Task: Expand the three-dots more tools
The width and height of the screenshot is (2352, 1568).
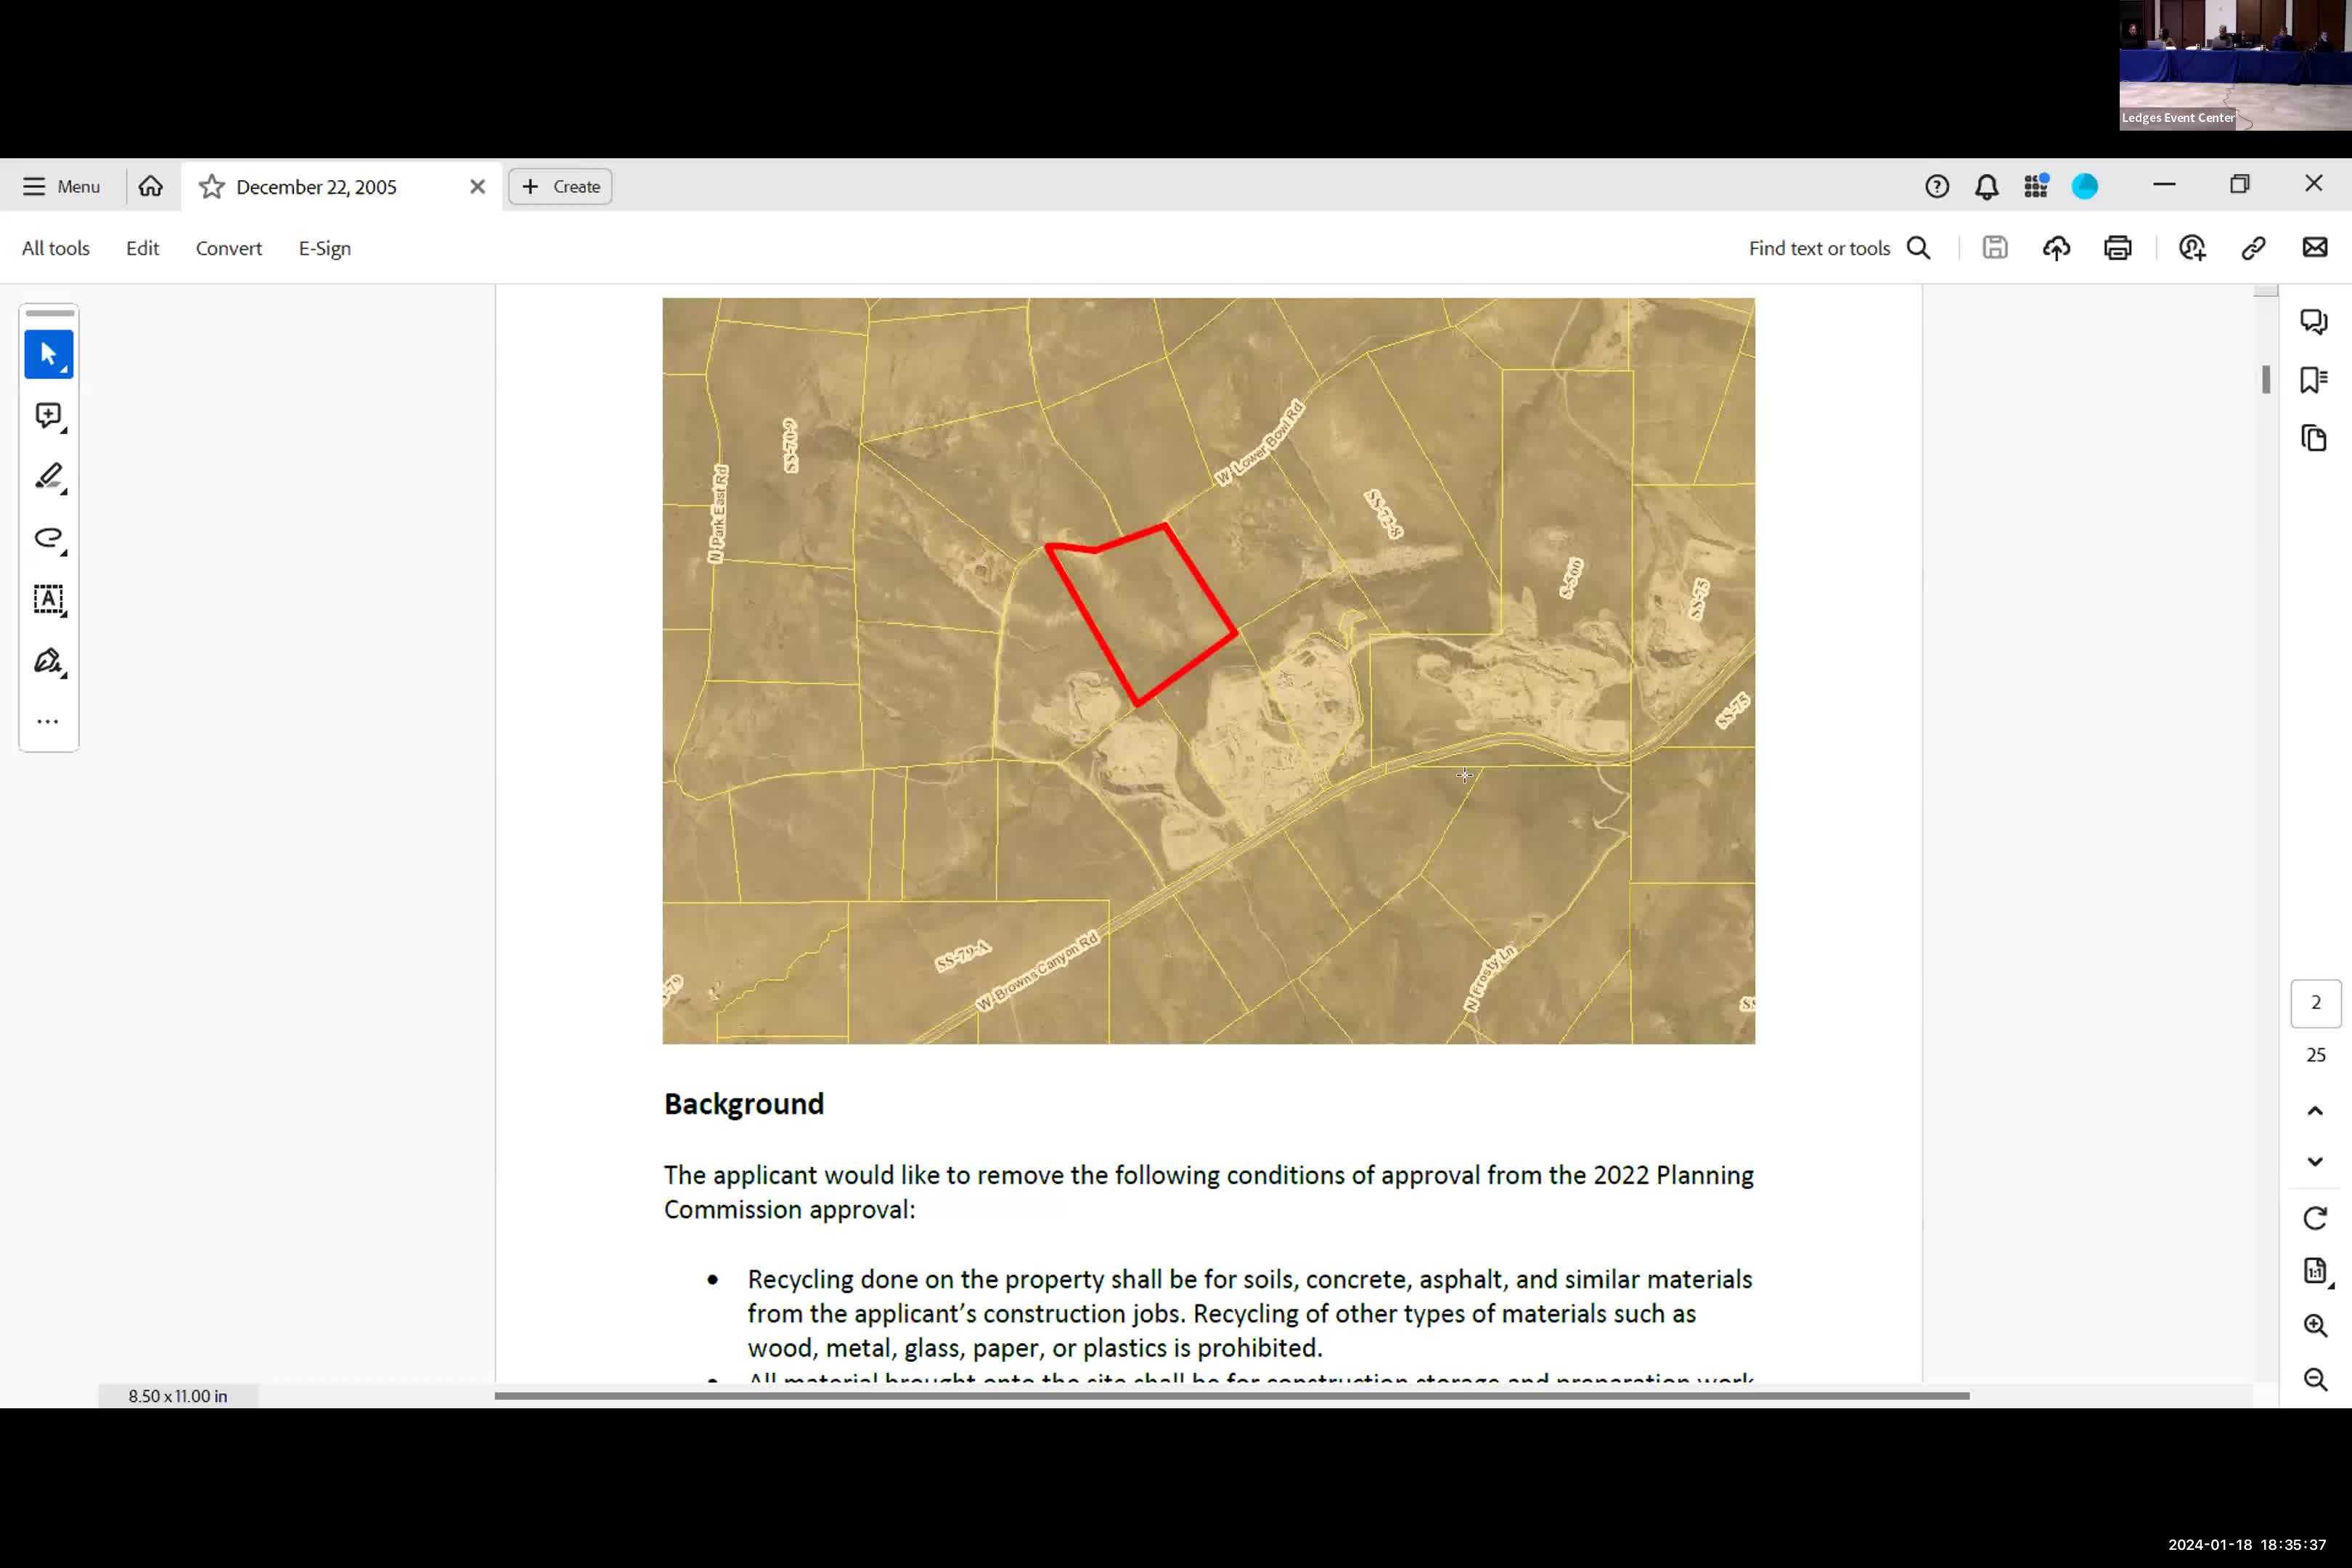Action: [x=48, y=721]
